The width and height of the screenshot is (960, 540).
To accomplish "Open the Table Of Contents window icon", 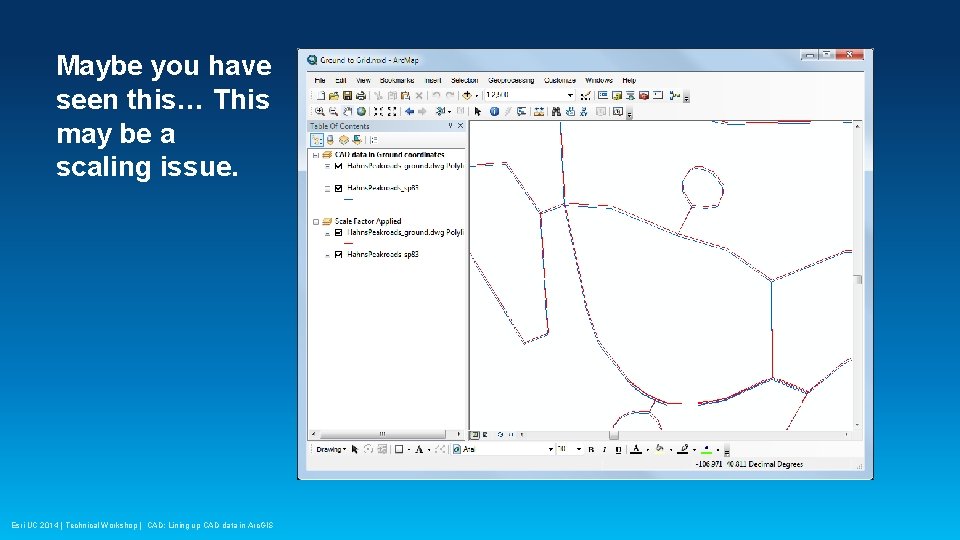I will coord(603,96).
